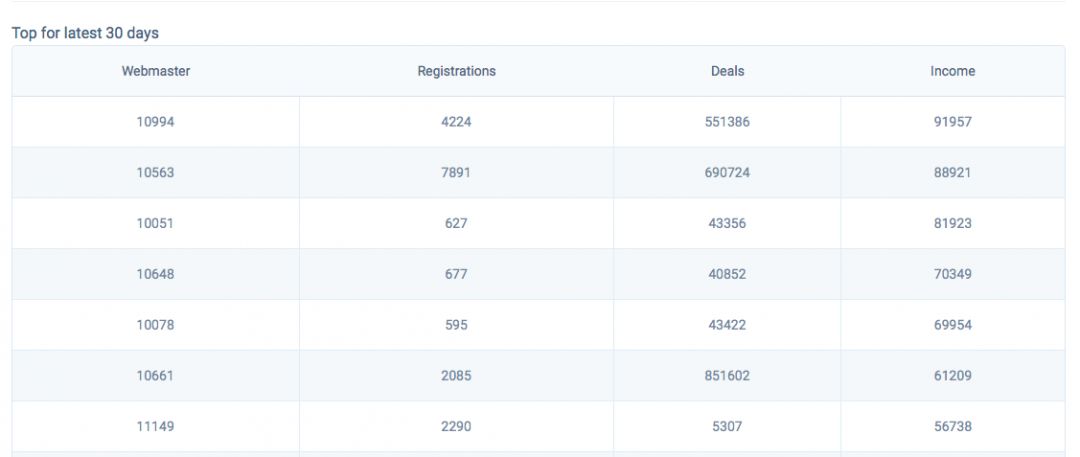Click deals value 851602

(727, 376)
